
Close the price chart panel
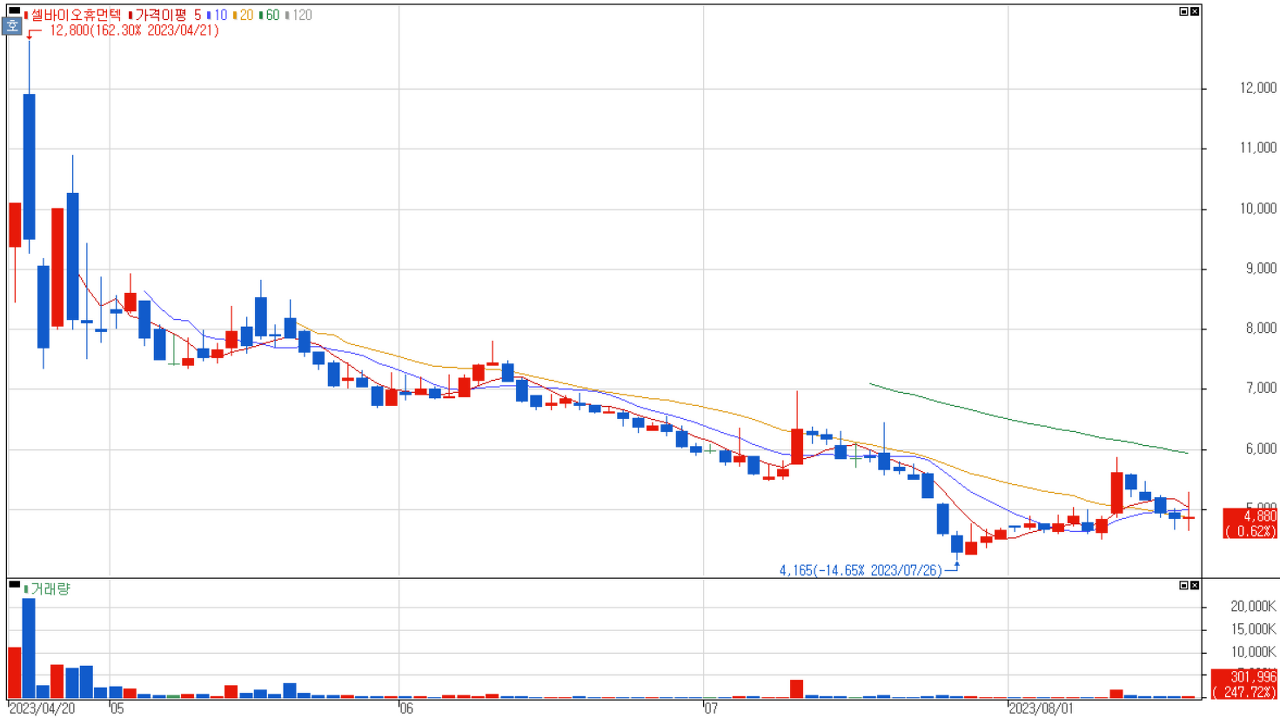[x=1195, y=12]
